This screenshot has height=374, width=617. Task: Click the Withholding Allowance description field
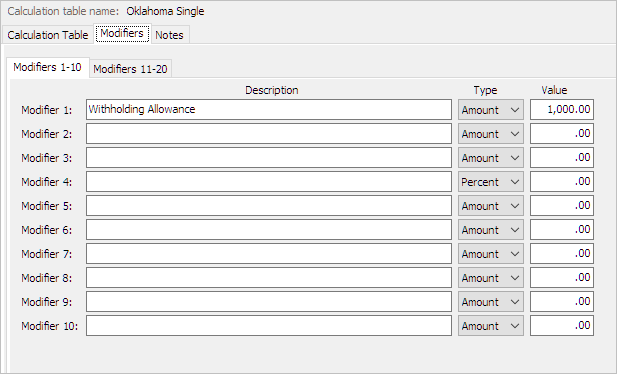[x=269, y=109]
